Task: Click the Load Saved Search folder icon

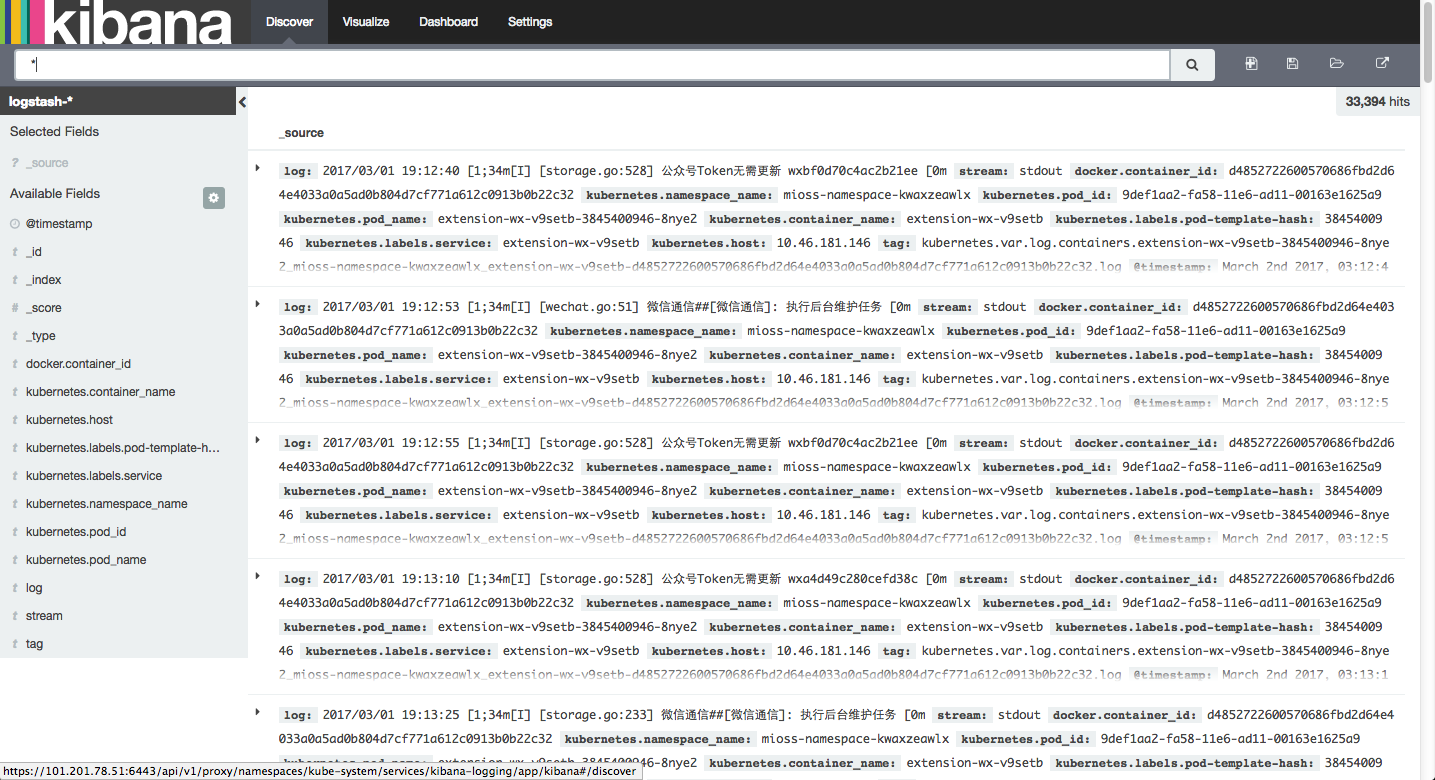Action: pyautogui.click(x=1337, y=64)
